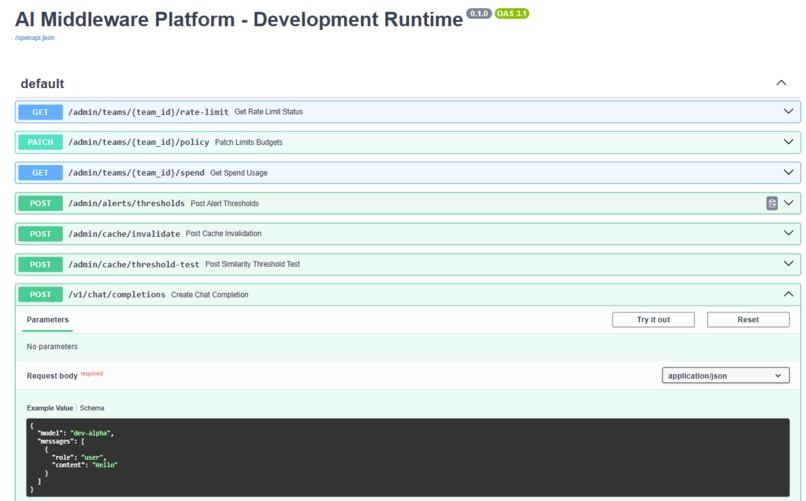Click the Post Cache Invalidation description

coord(224,233)
